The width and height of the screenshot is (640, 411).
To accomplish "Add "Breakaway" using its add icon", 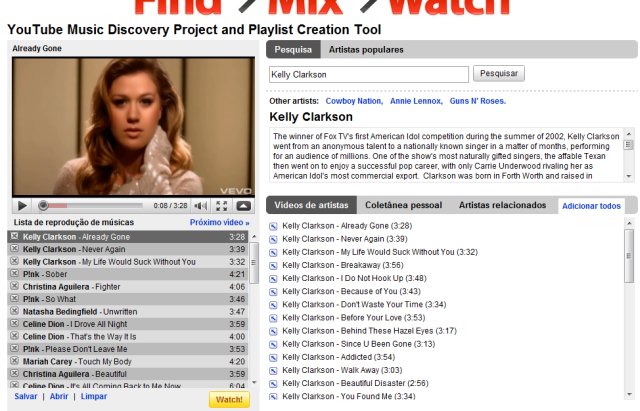I will point(274,265).
